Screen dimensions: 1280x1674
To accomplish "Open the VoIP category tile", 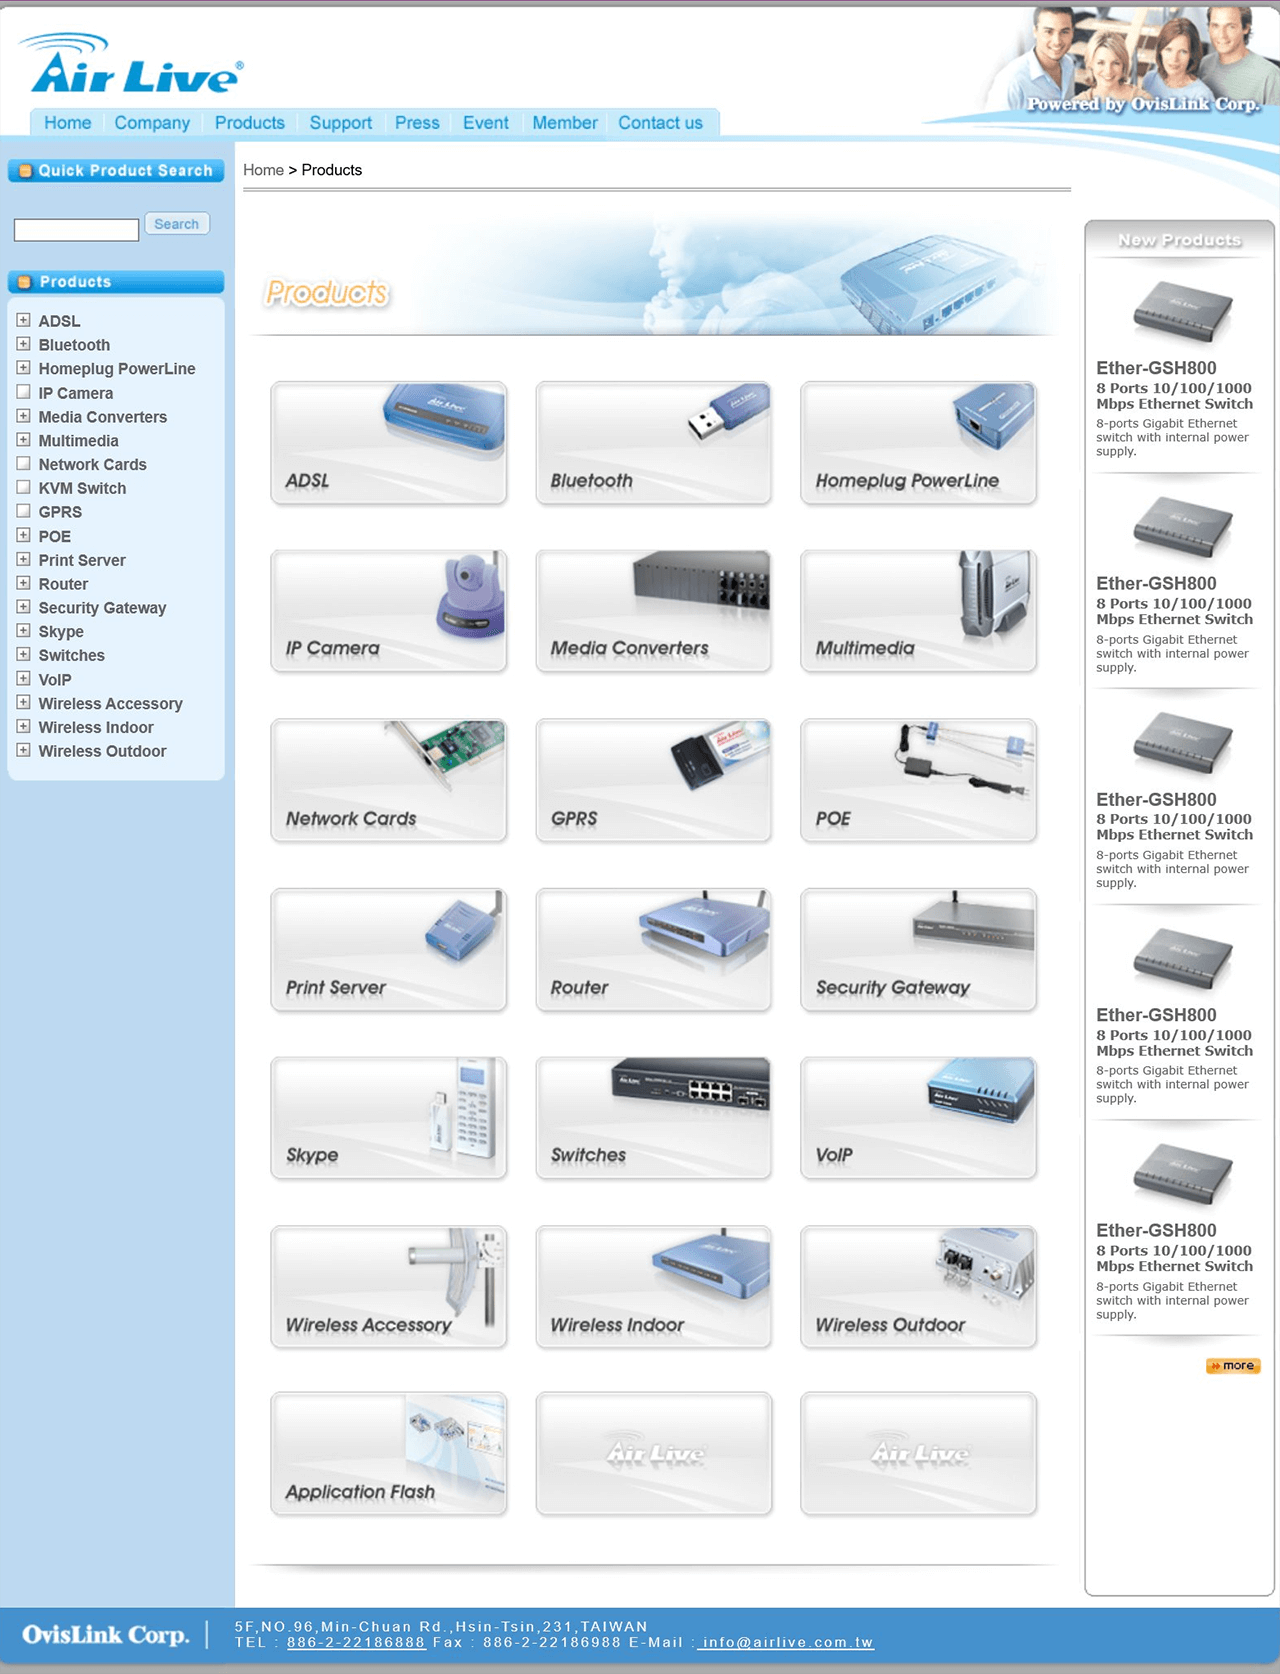I will 918,1117.
